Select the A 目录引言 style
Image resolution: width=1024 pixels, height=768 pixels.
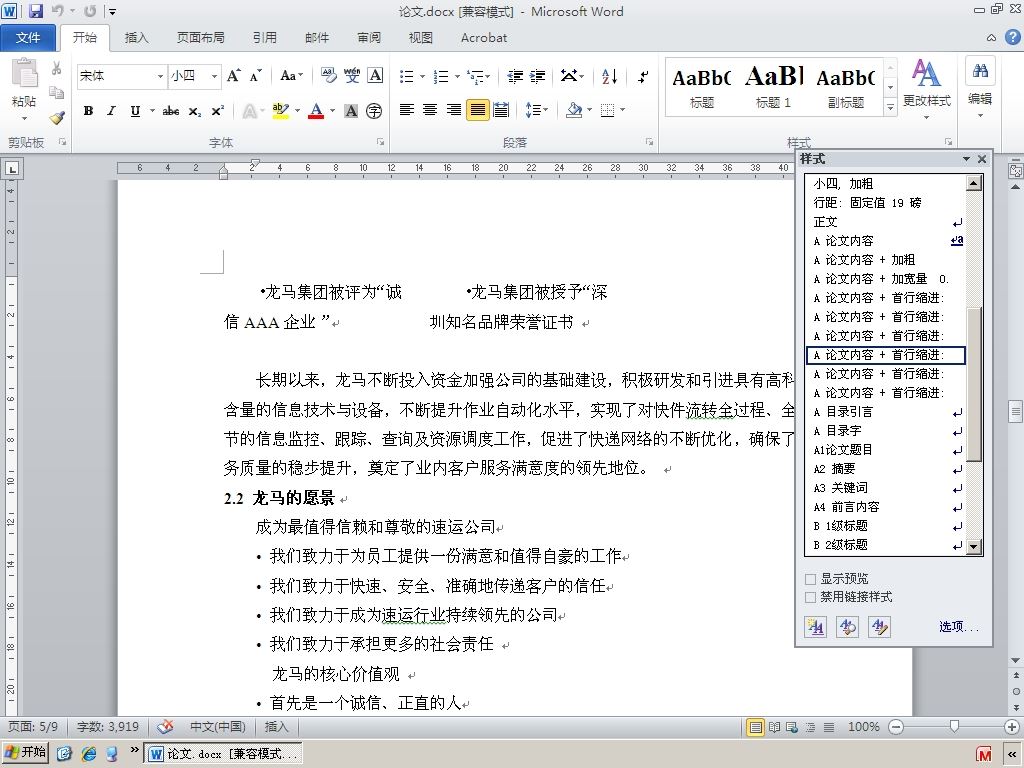(885, 412)
